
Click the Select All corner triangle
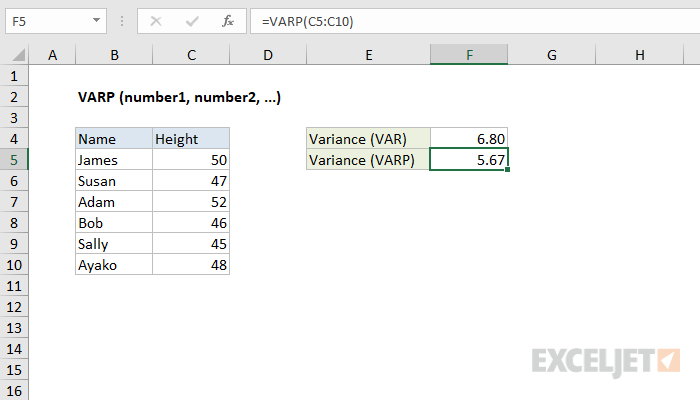(x=18, y=55)
